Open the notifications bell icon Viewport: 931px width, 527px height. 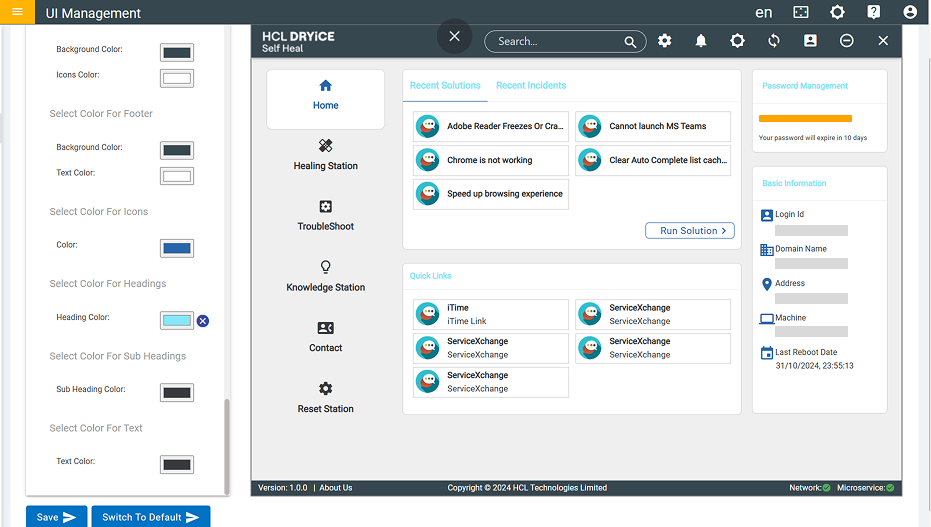click(x=701, y=40)
